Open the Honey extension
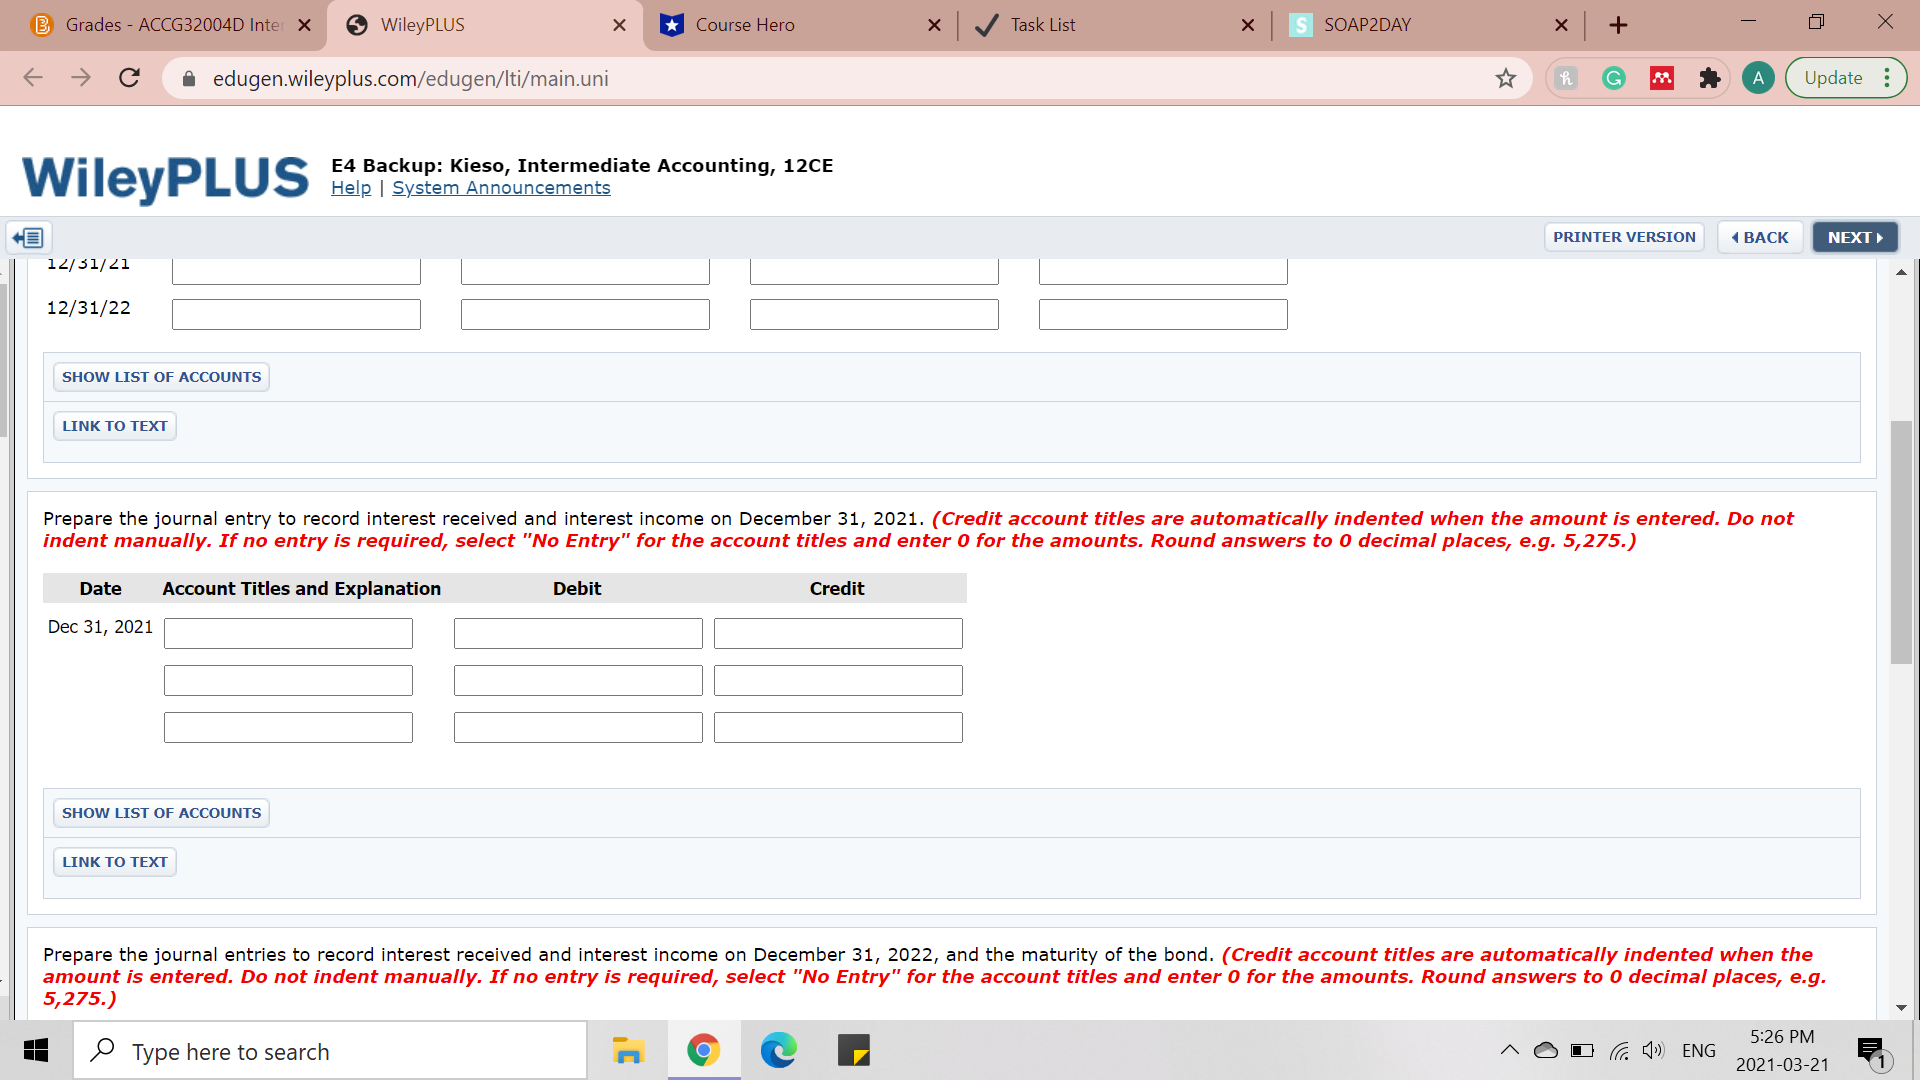Screen dimensions: 1920x1080 click(x=1565, y=77)
